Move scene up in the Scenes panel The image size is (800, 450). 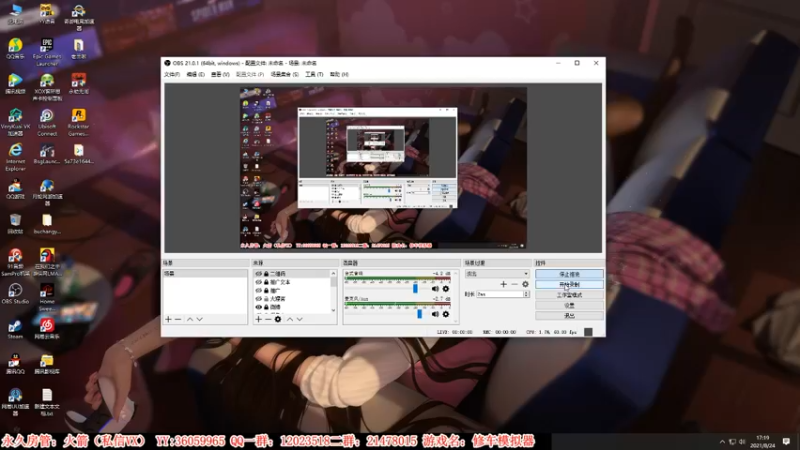[190, 319]
